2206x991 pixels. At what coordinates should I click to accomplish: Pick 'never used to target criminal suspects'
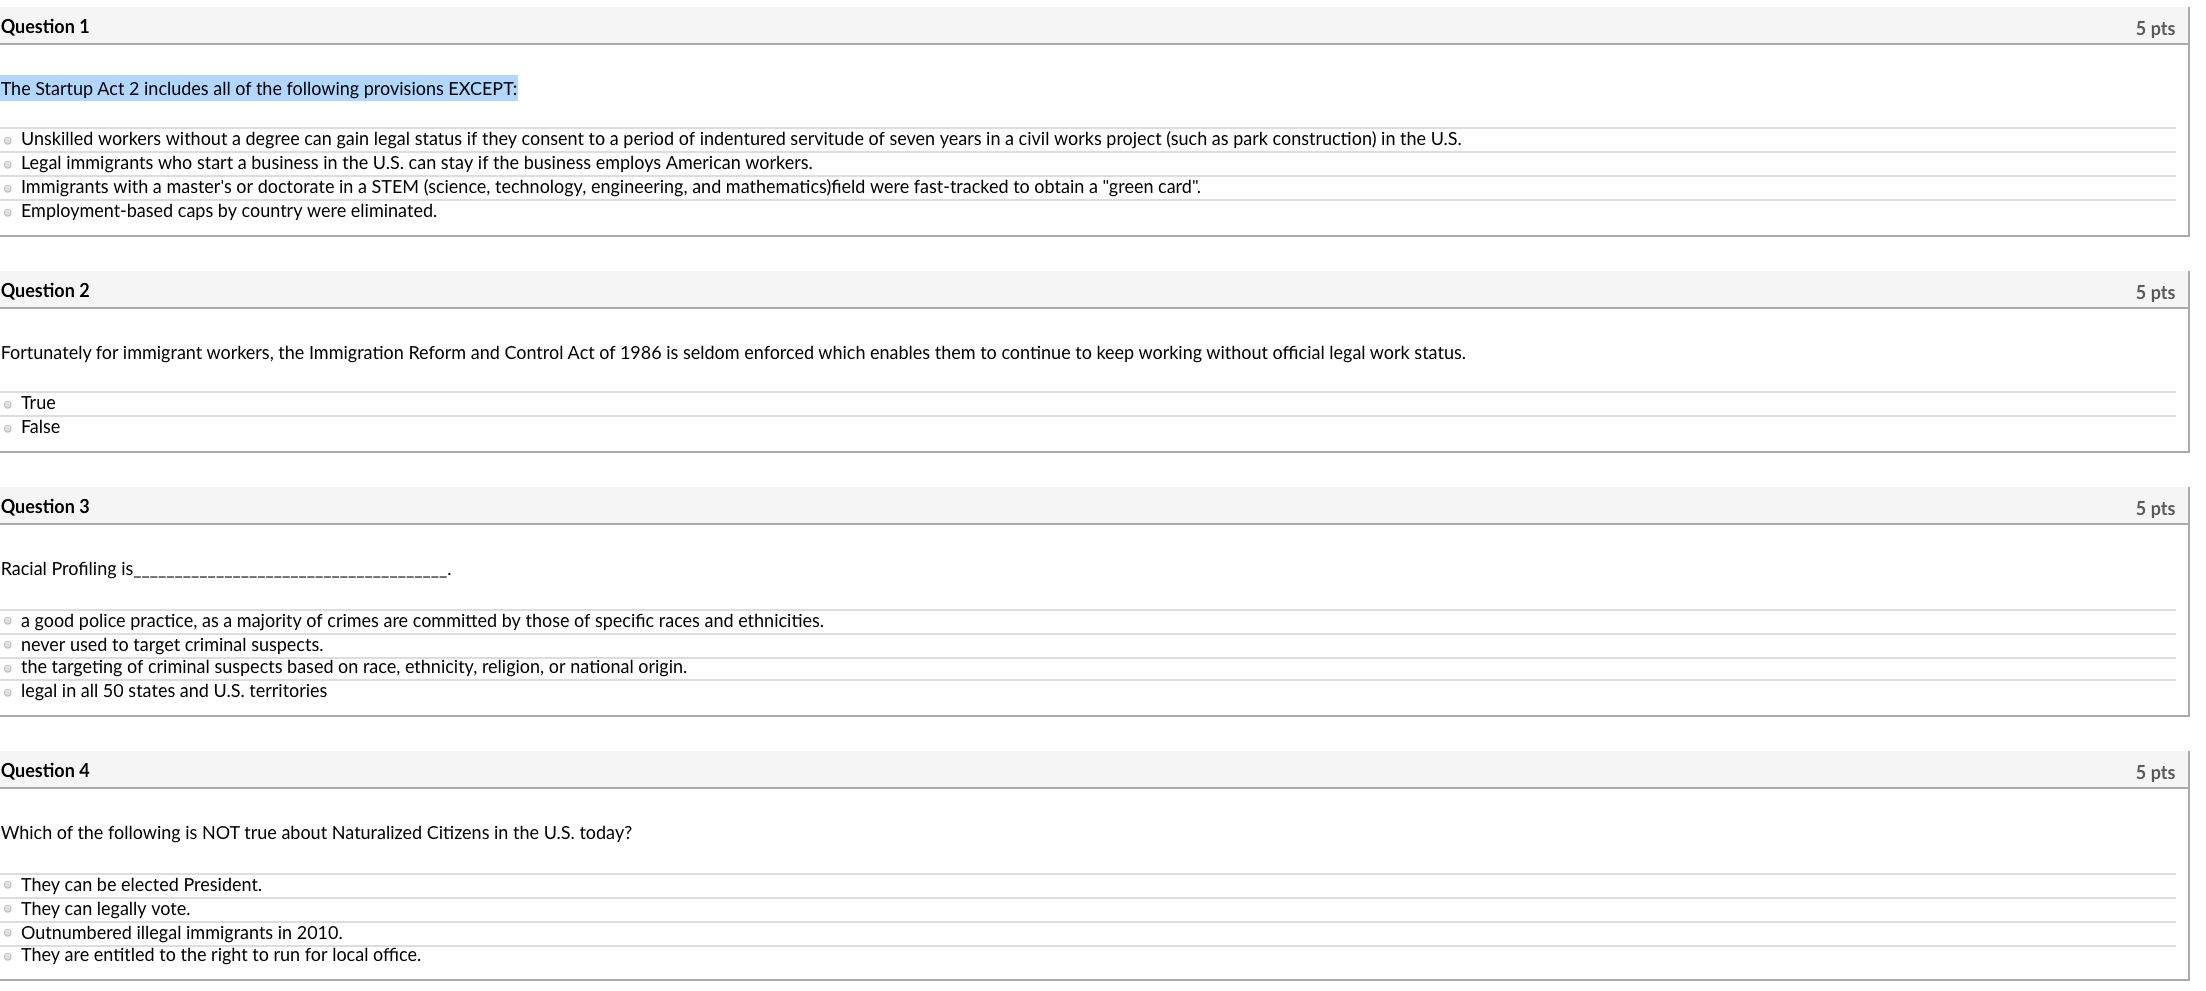pos(8,645)
